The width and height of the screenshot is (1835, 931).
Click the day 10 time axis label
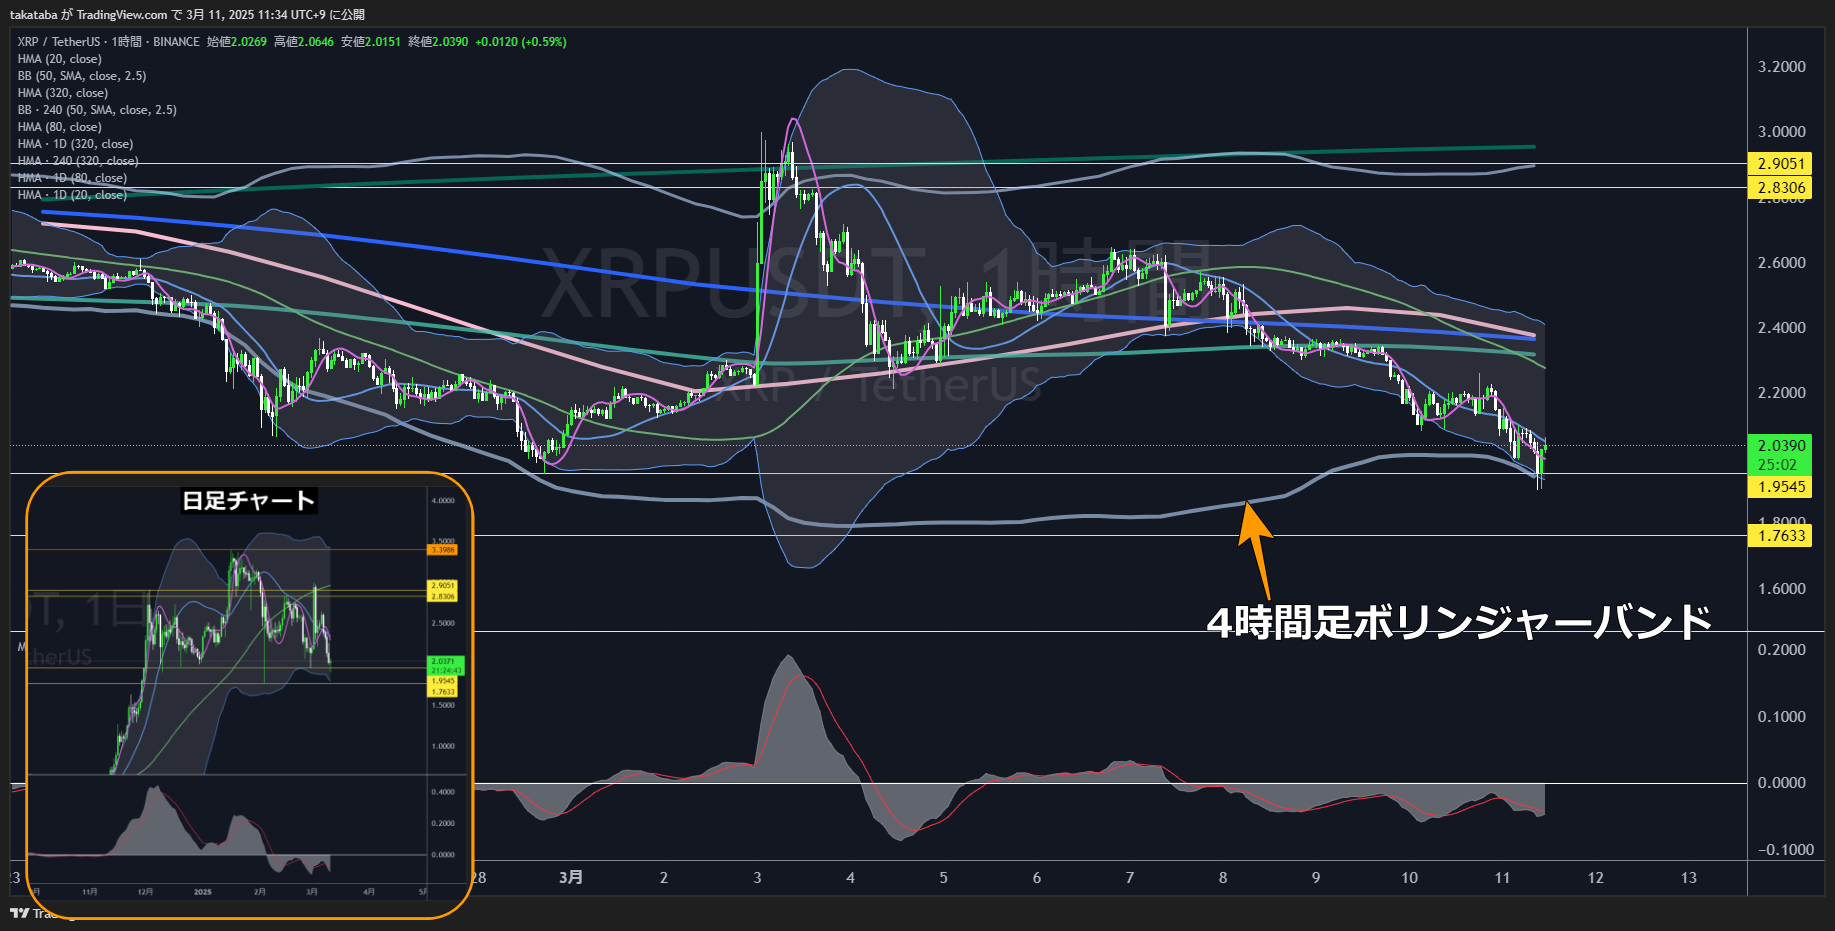tap(1409, 878)
